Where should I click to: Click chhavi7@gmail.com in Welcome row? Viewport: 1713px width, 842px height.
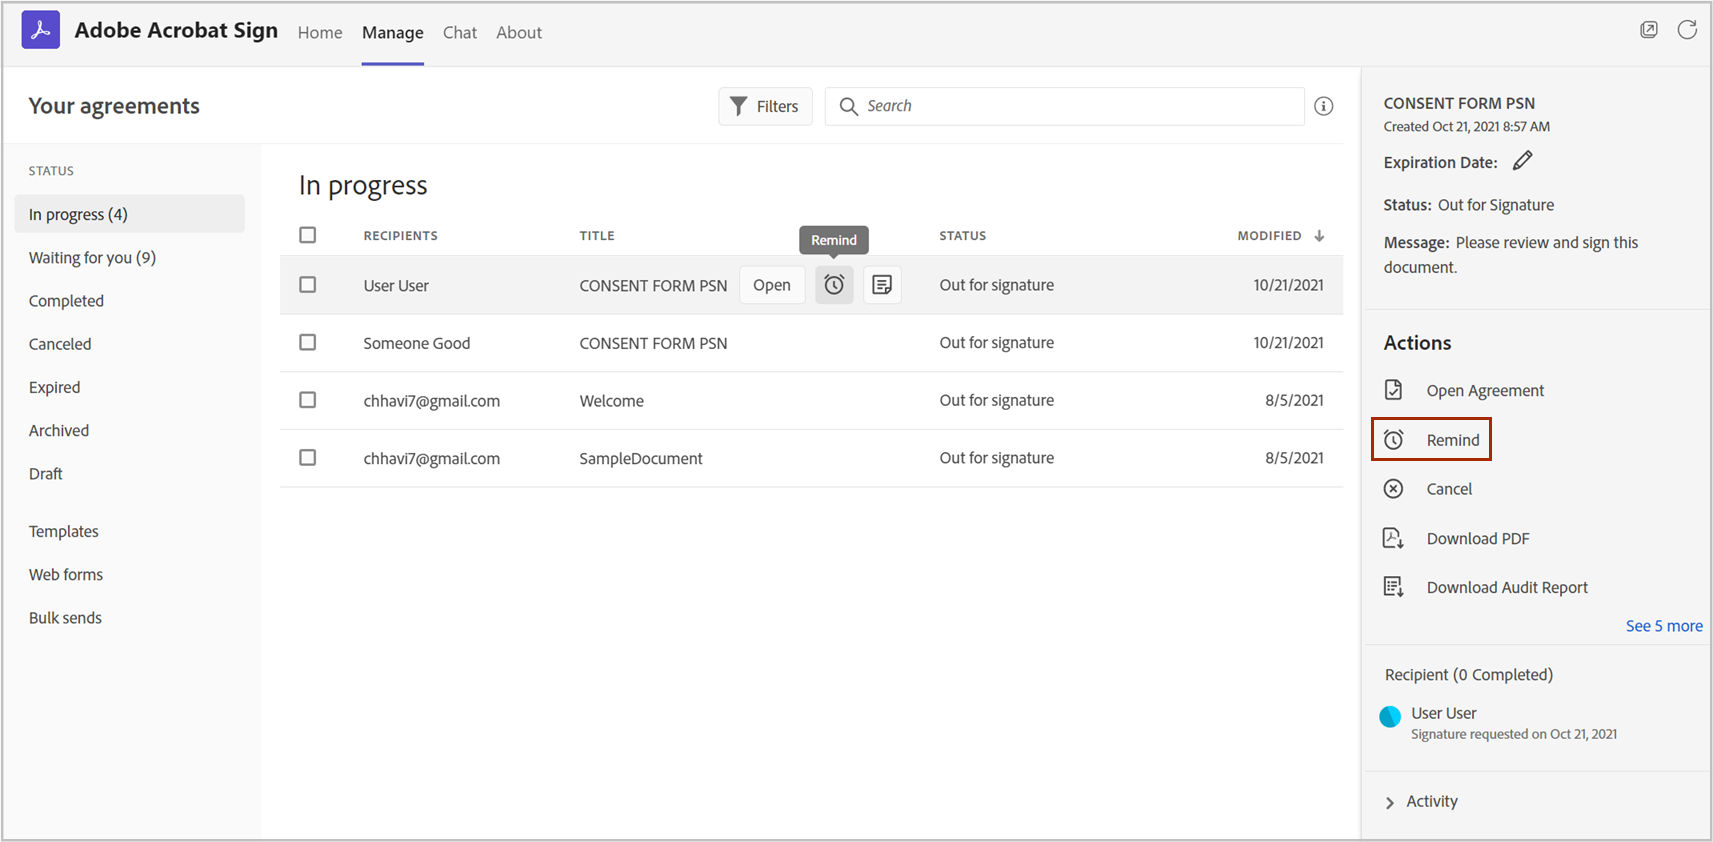coord(432,401)
